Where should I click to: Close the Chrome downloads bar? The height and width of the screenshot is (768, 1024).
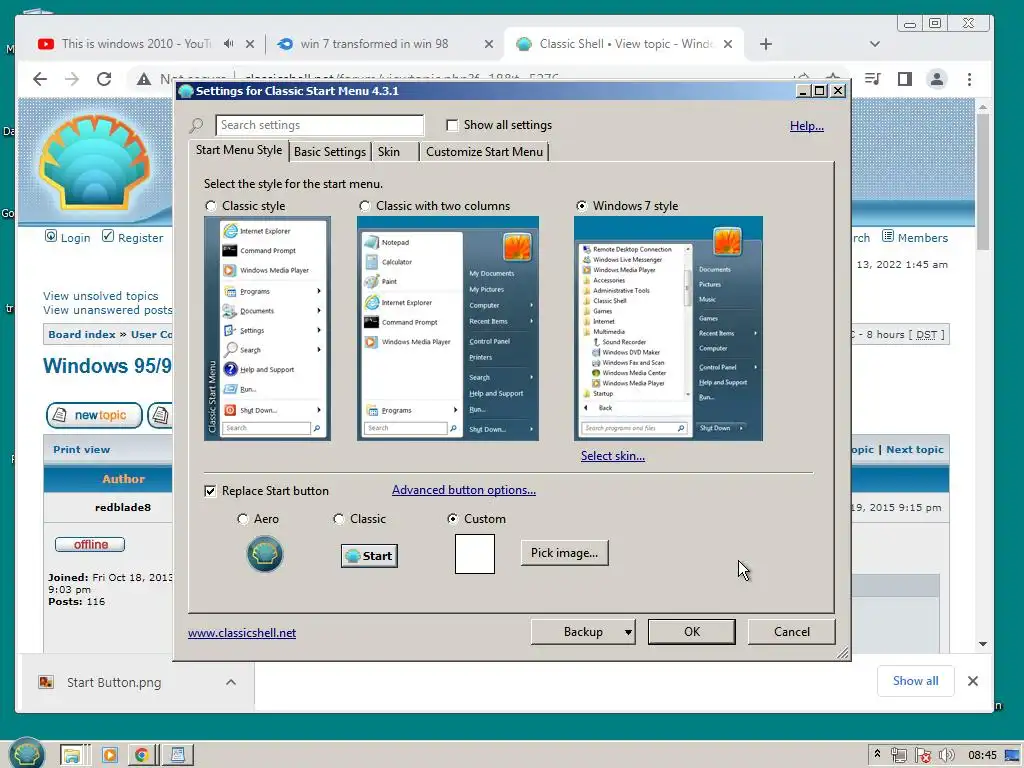972,680
